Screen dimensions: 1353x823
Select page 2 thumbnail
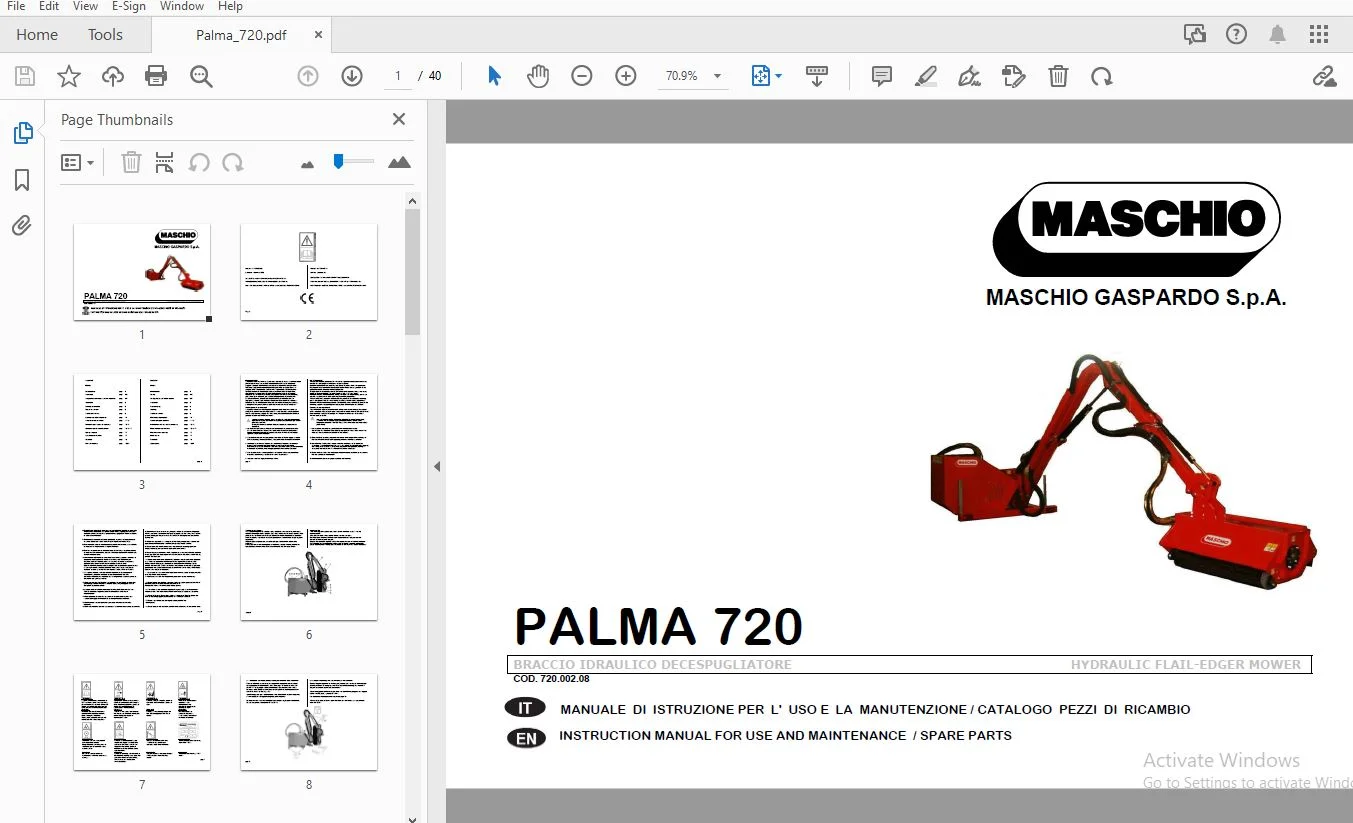309,271
